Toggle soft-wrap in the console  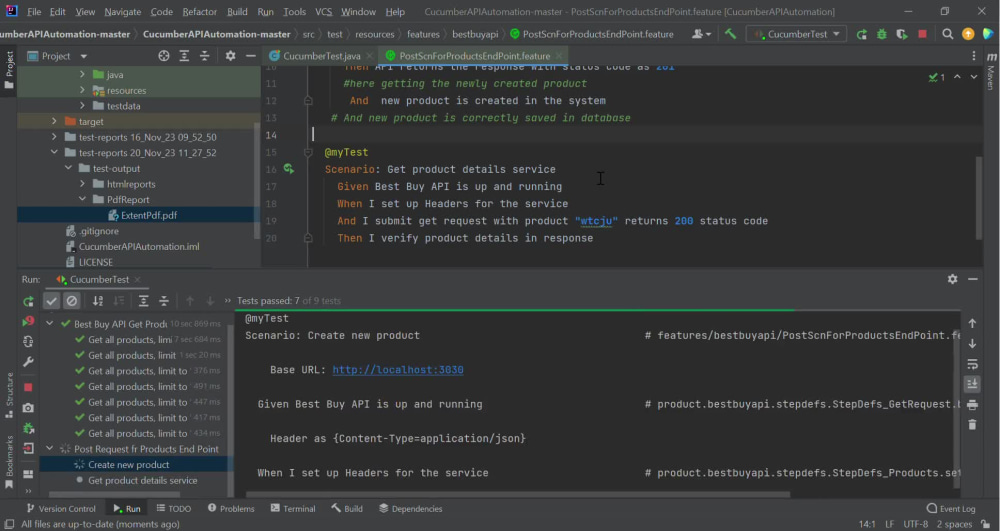click(972, 364)
